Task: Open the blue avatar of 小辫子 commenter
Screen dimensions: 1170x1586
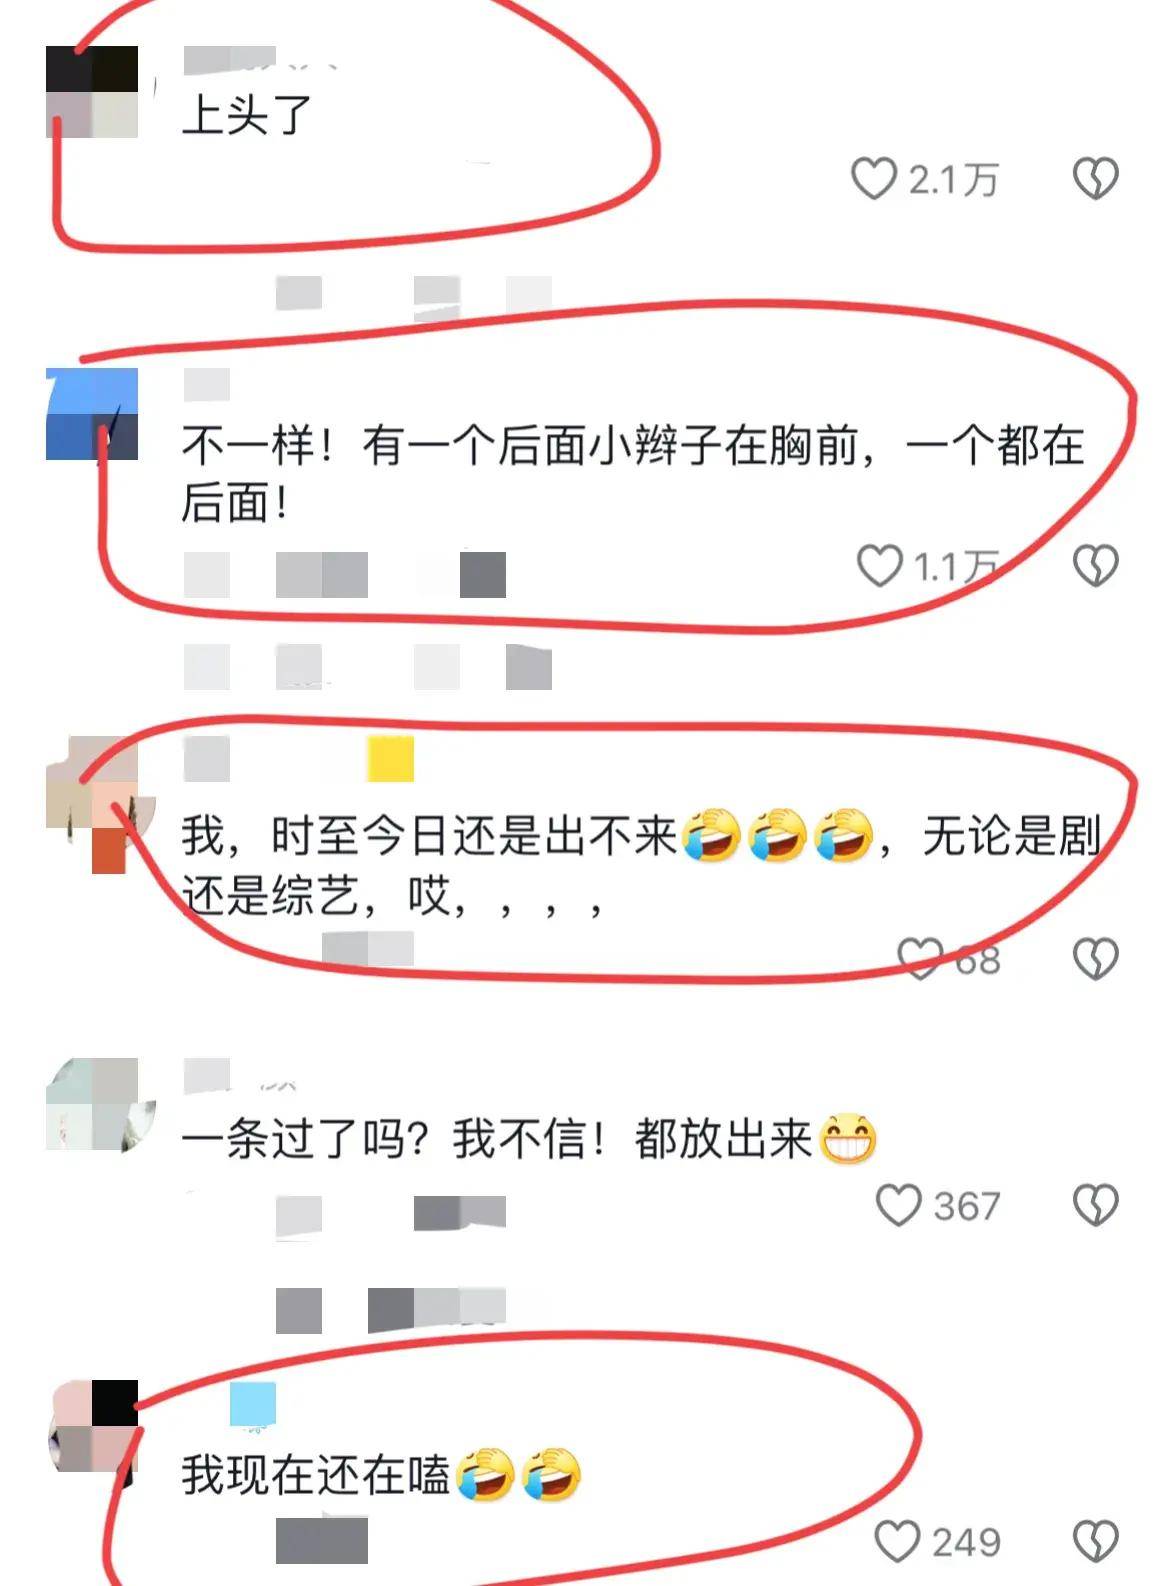Action: [x=92, y=414]
